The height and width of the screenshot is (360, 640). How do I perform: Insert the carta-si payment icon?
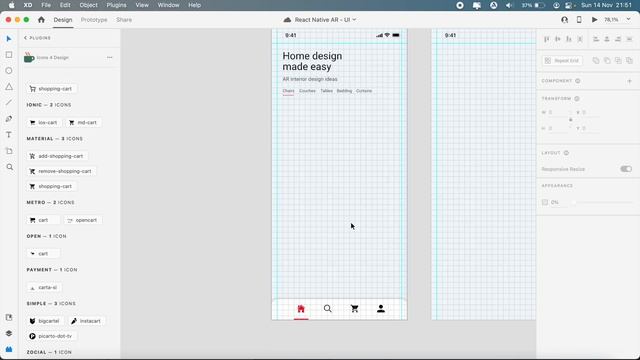[x=44, y=287]
